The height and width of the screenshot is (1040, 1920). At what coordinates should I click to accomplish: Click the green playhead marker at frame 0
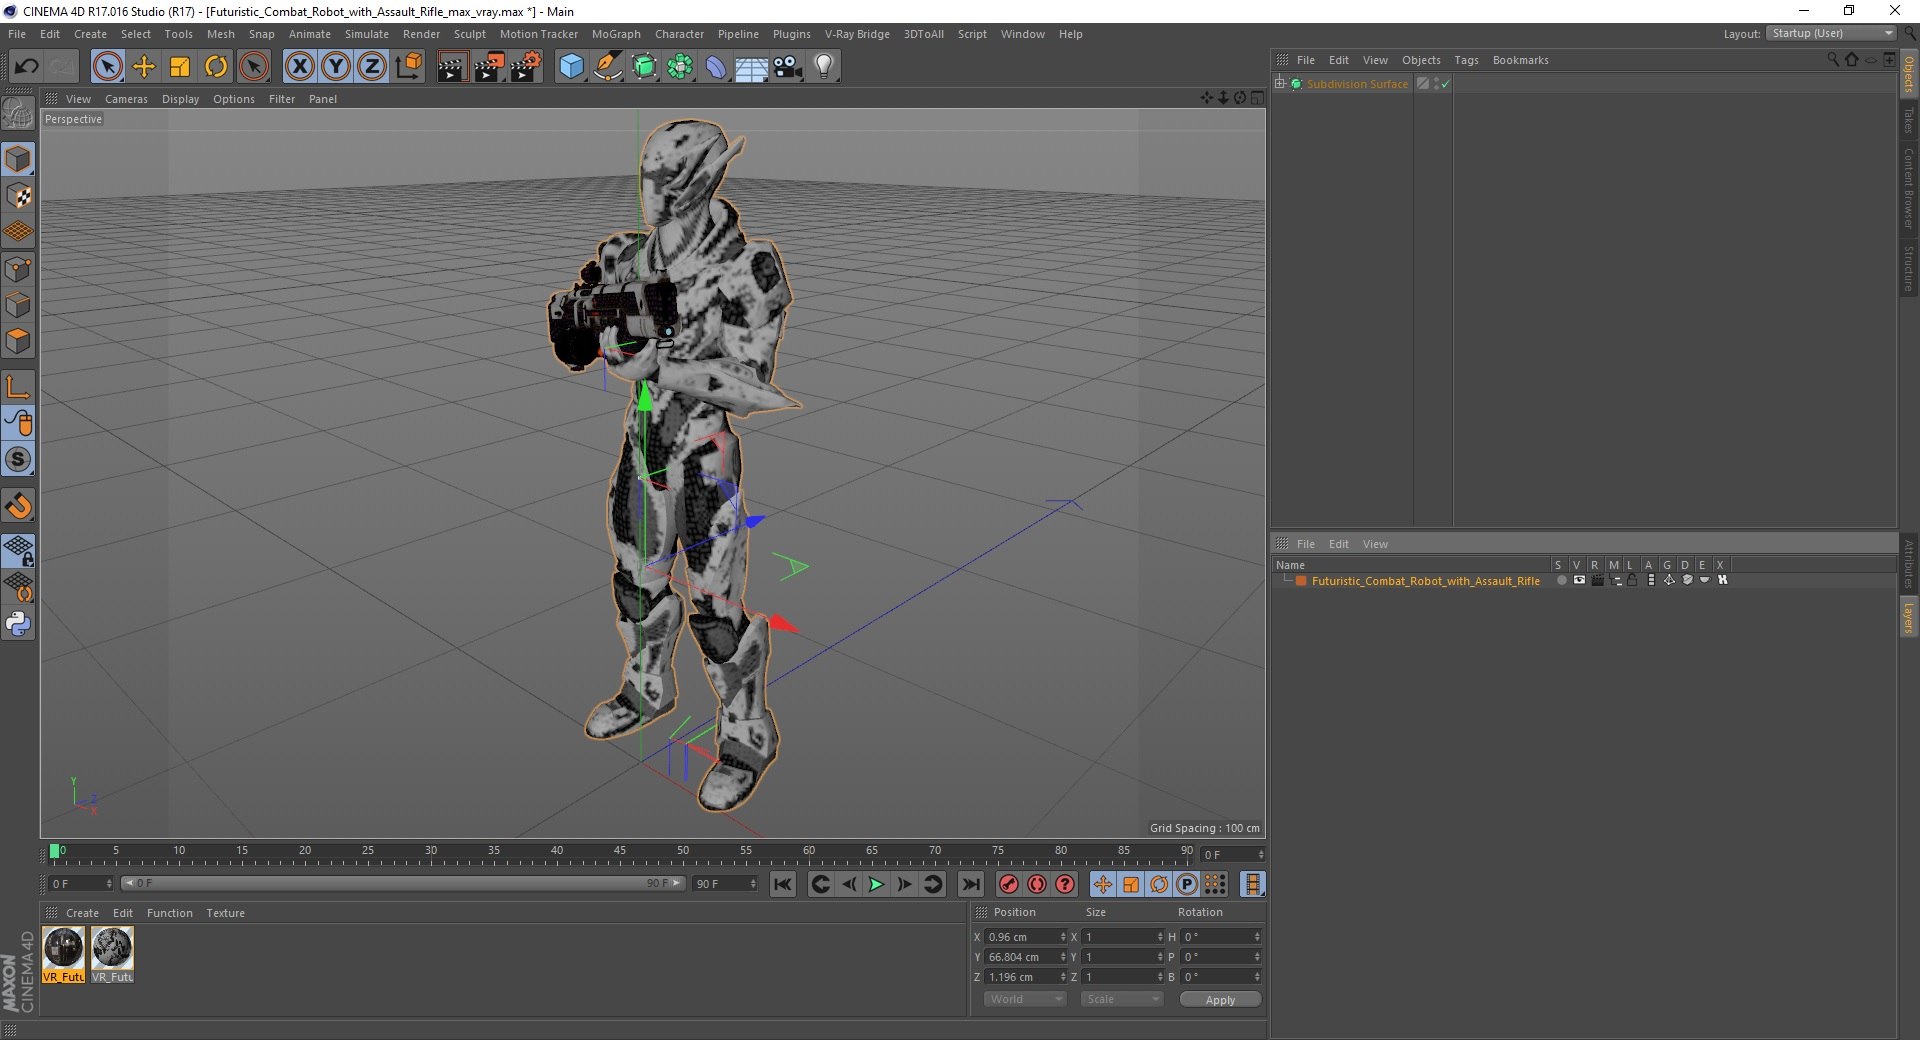(54, 851)
